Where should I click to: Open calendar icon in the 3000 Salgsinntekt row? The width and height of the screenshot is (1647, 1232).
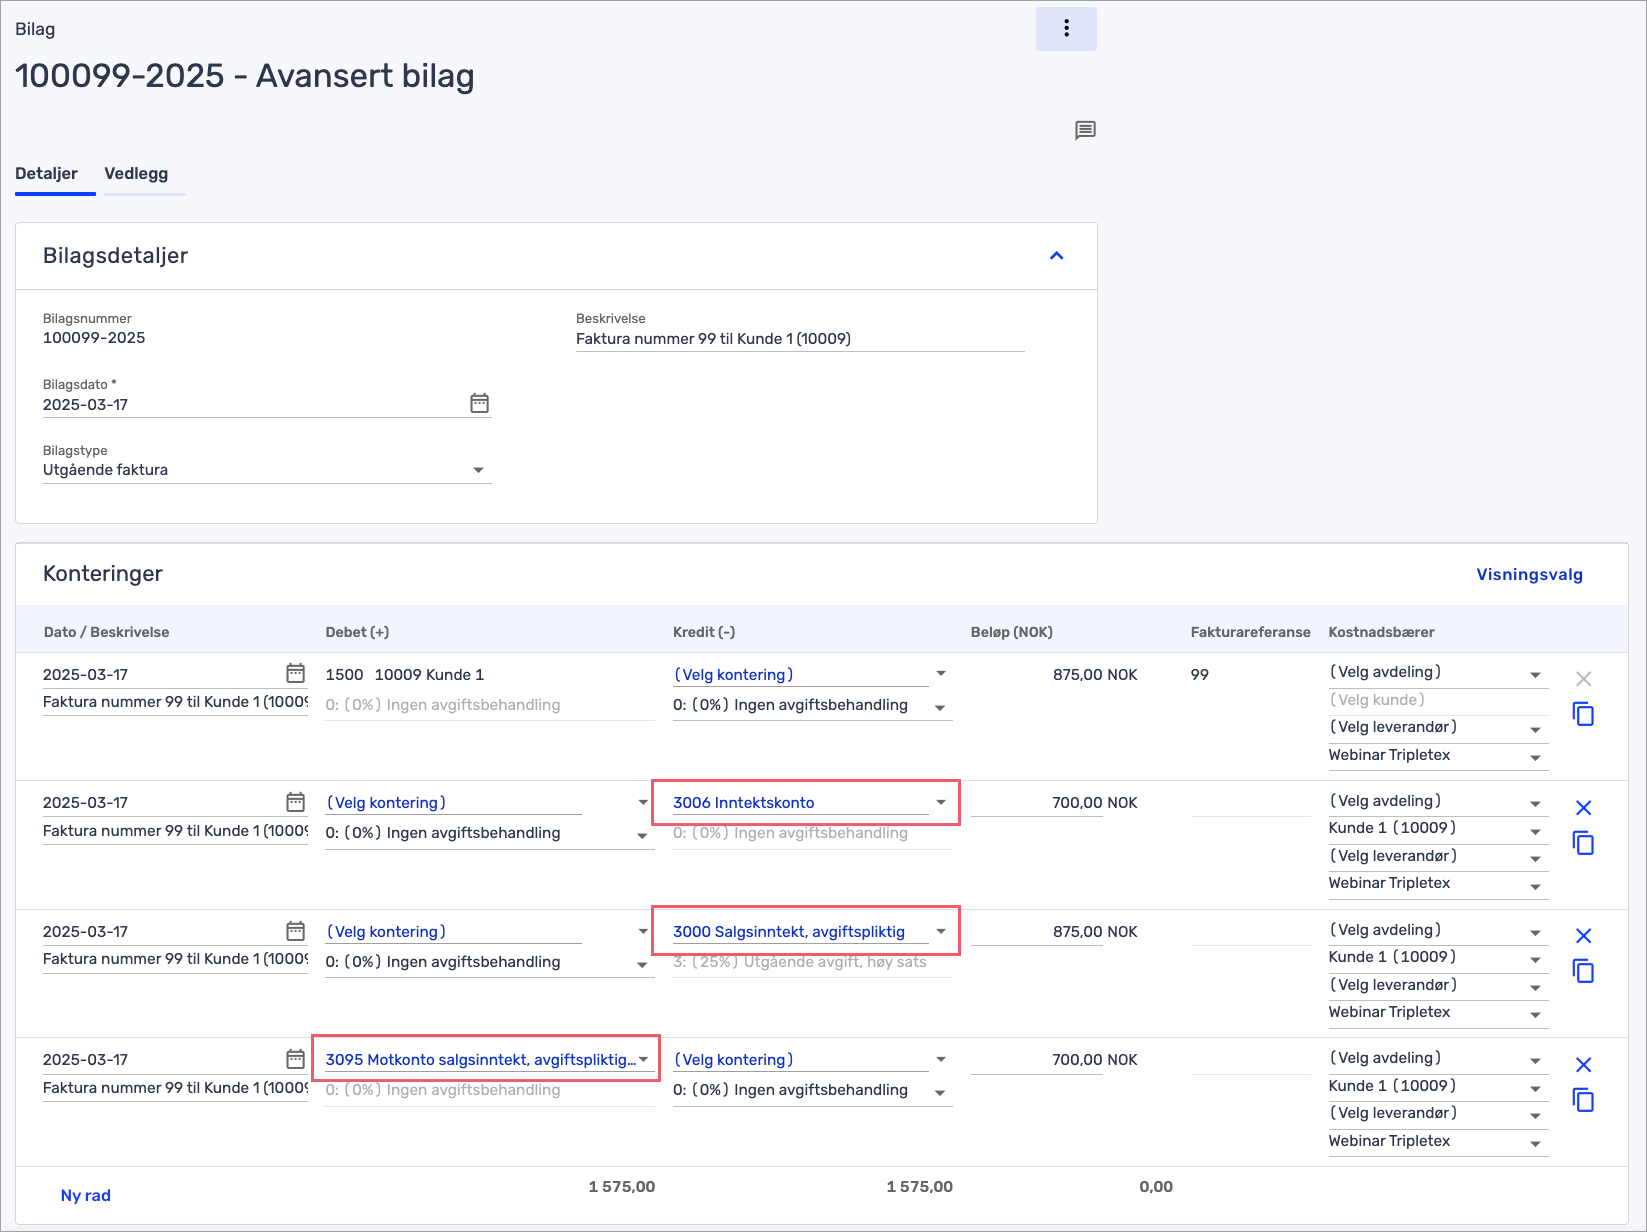[295, 931]
